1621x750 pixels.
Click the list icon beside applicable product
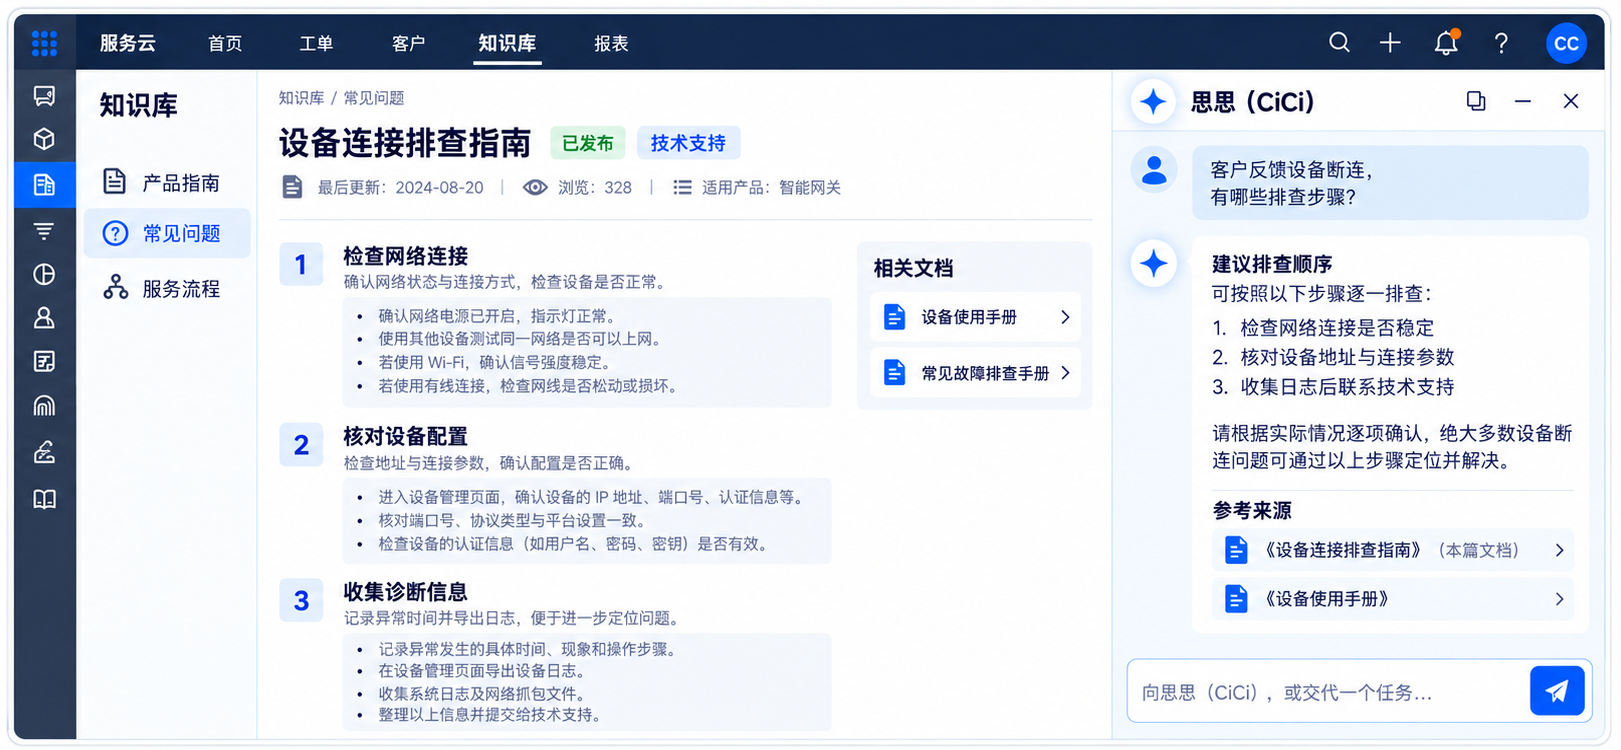click(682, 187)
